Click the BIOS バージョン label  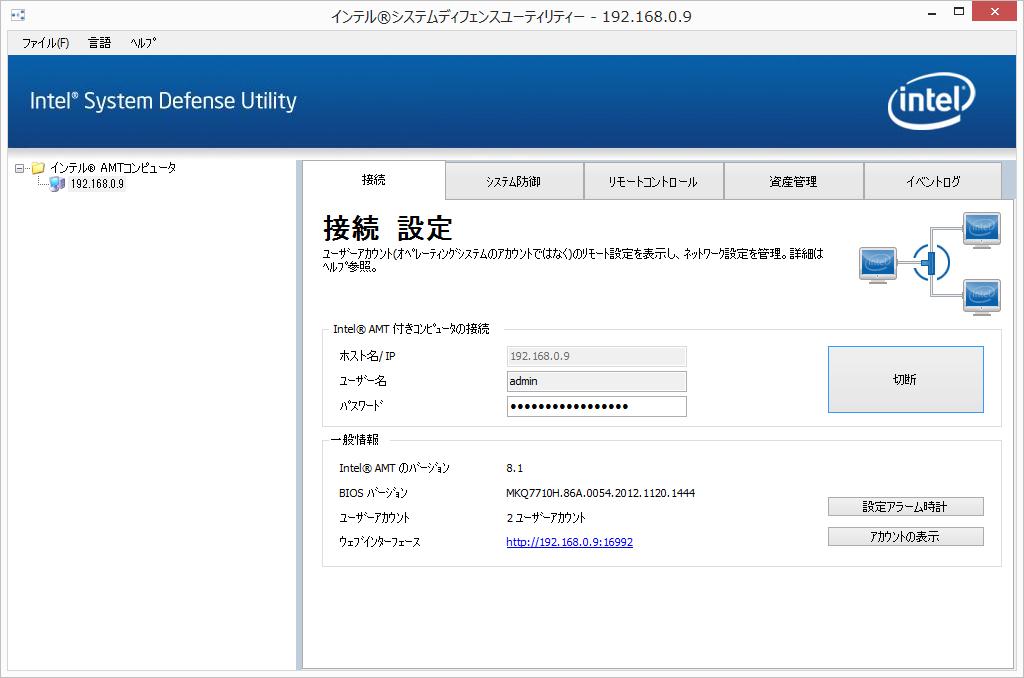click(x=373, y=493)
